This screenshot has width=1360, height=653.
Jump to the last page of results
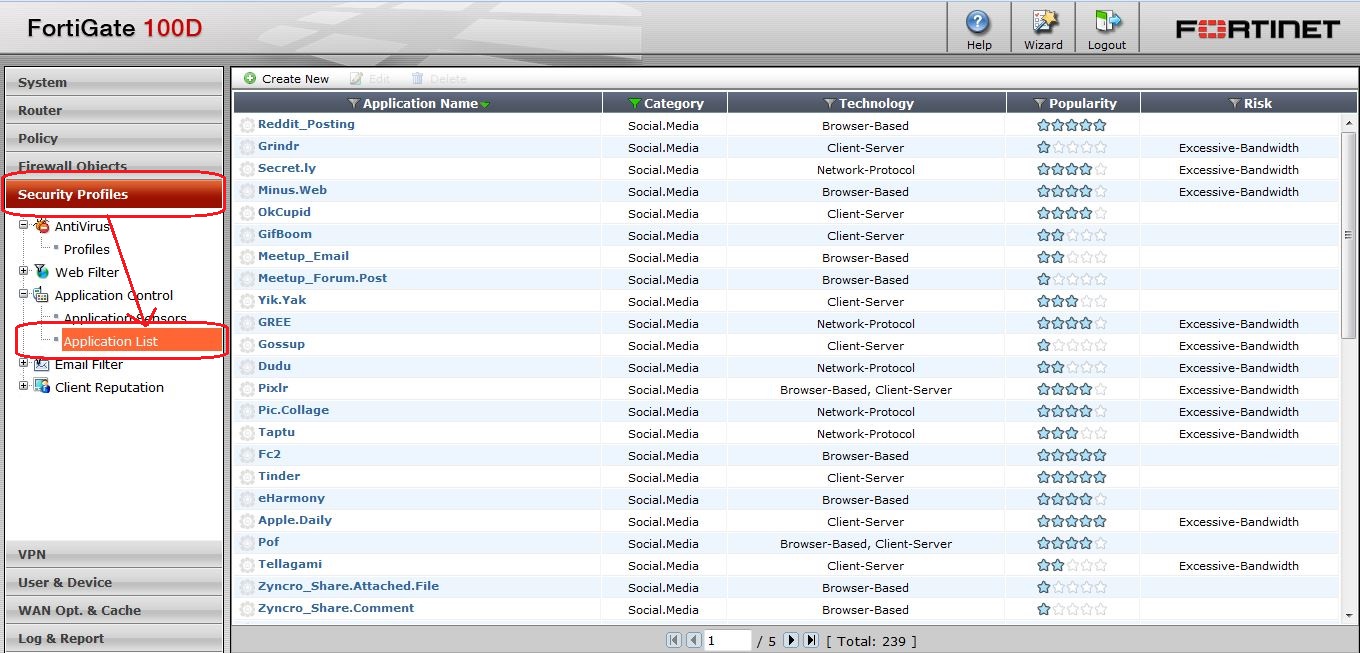[x=811, y=640]
